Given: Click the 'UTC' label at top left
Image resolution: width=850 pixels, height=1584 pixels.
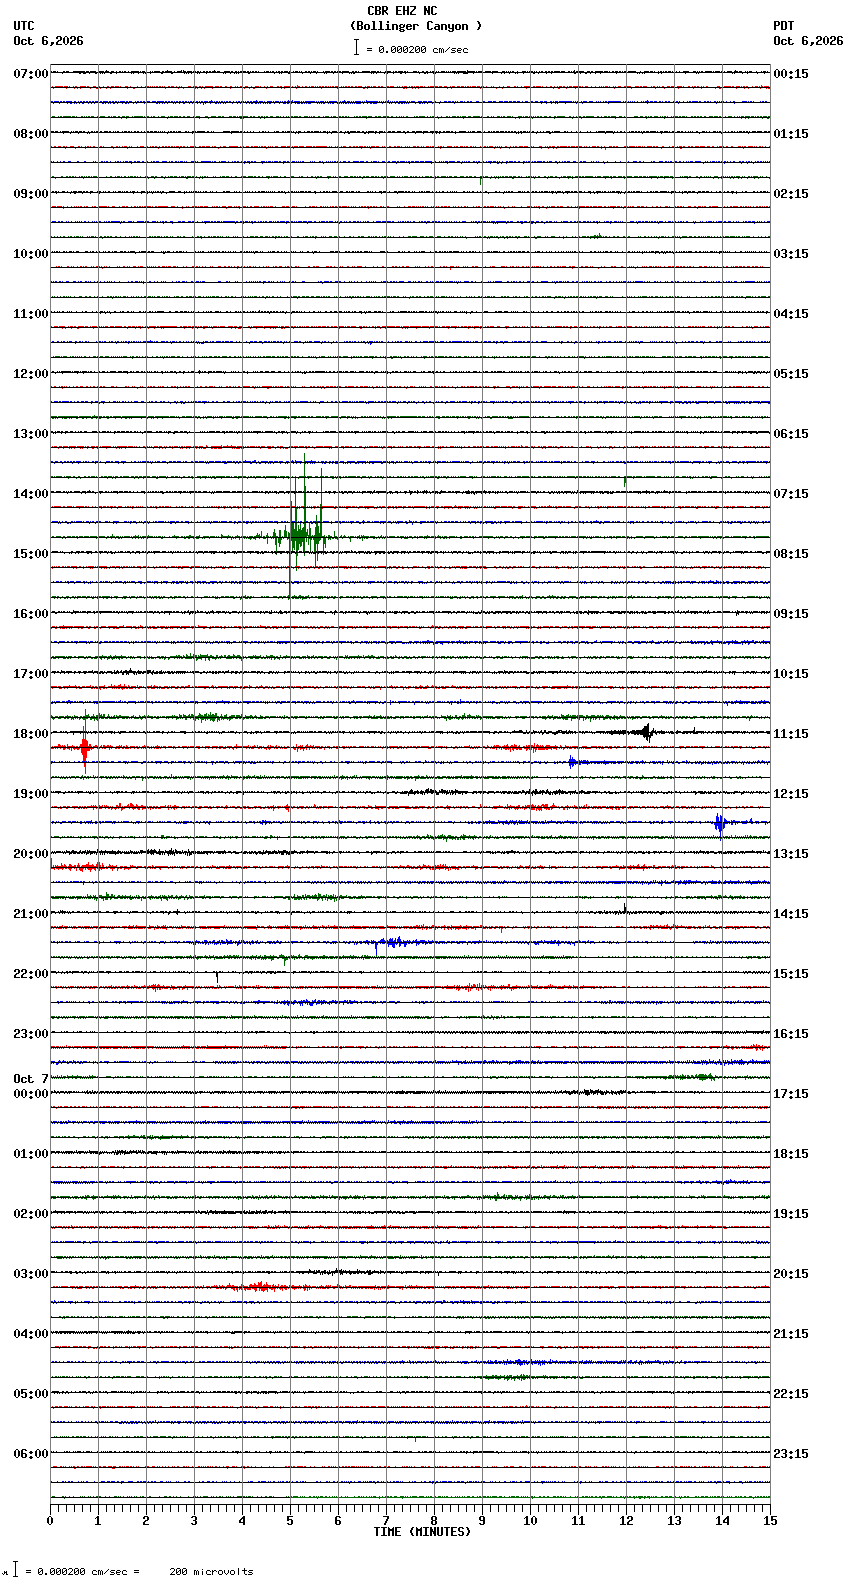Looking at the screenshot, I should (24, 26).
